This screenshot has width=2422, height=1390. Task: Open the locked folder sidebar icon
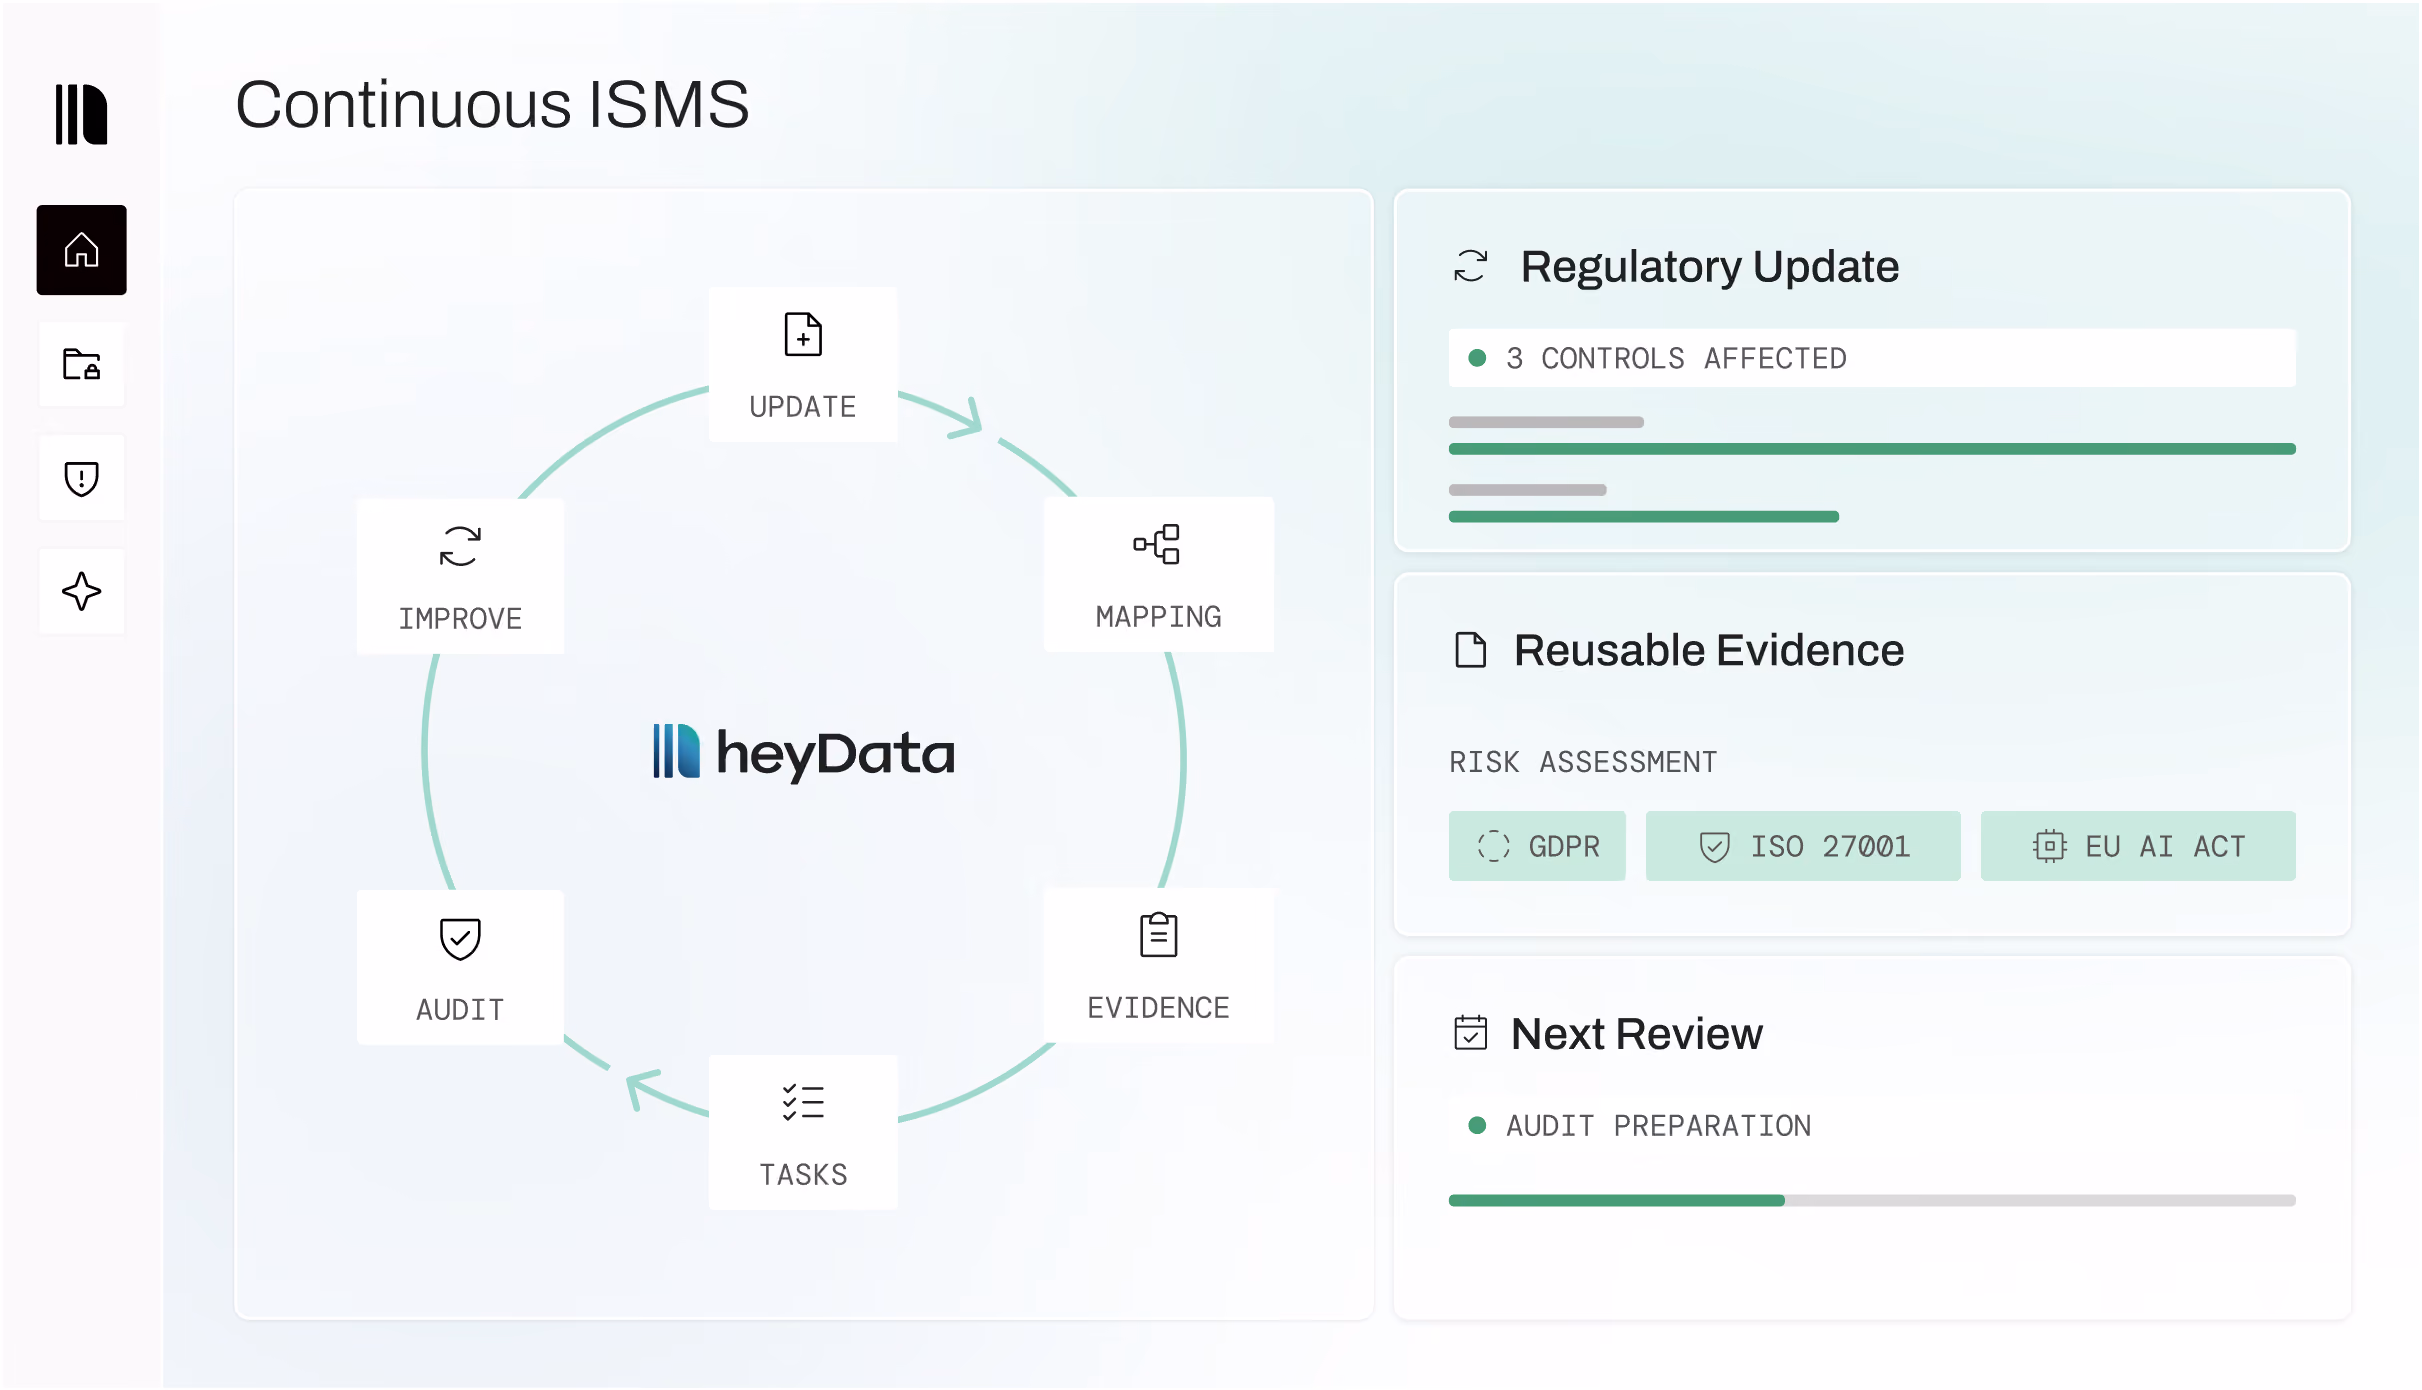81,364
